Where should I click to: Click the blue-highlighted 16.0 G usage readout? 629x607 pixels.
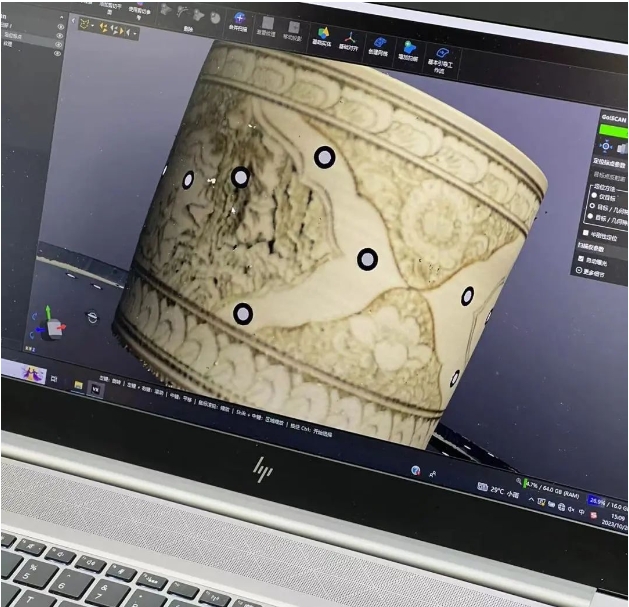click(x=608, y=503)
